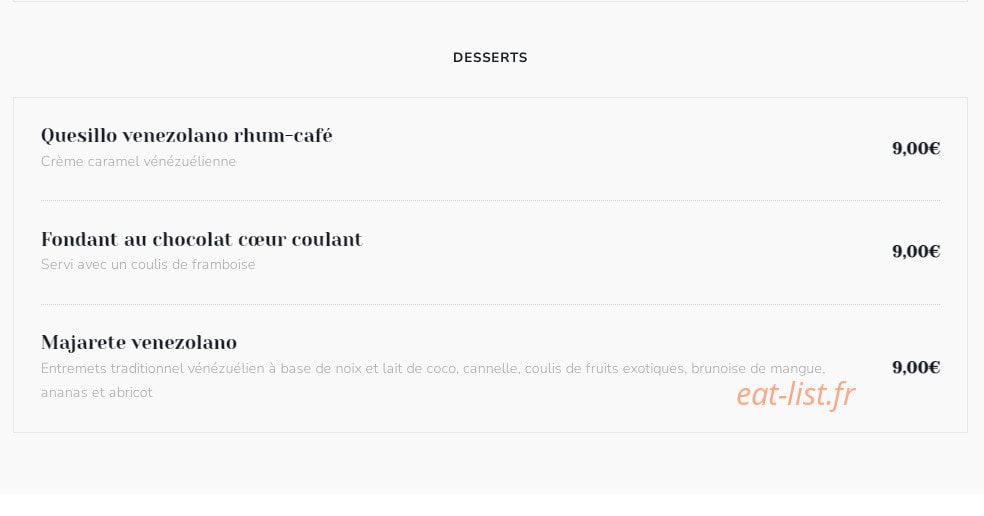Click the dotted divider below Quesillo item

point(490,201)
